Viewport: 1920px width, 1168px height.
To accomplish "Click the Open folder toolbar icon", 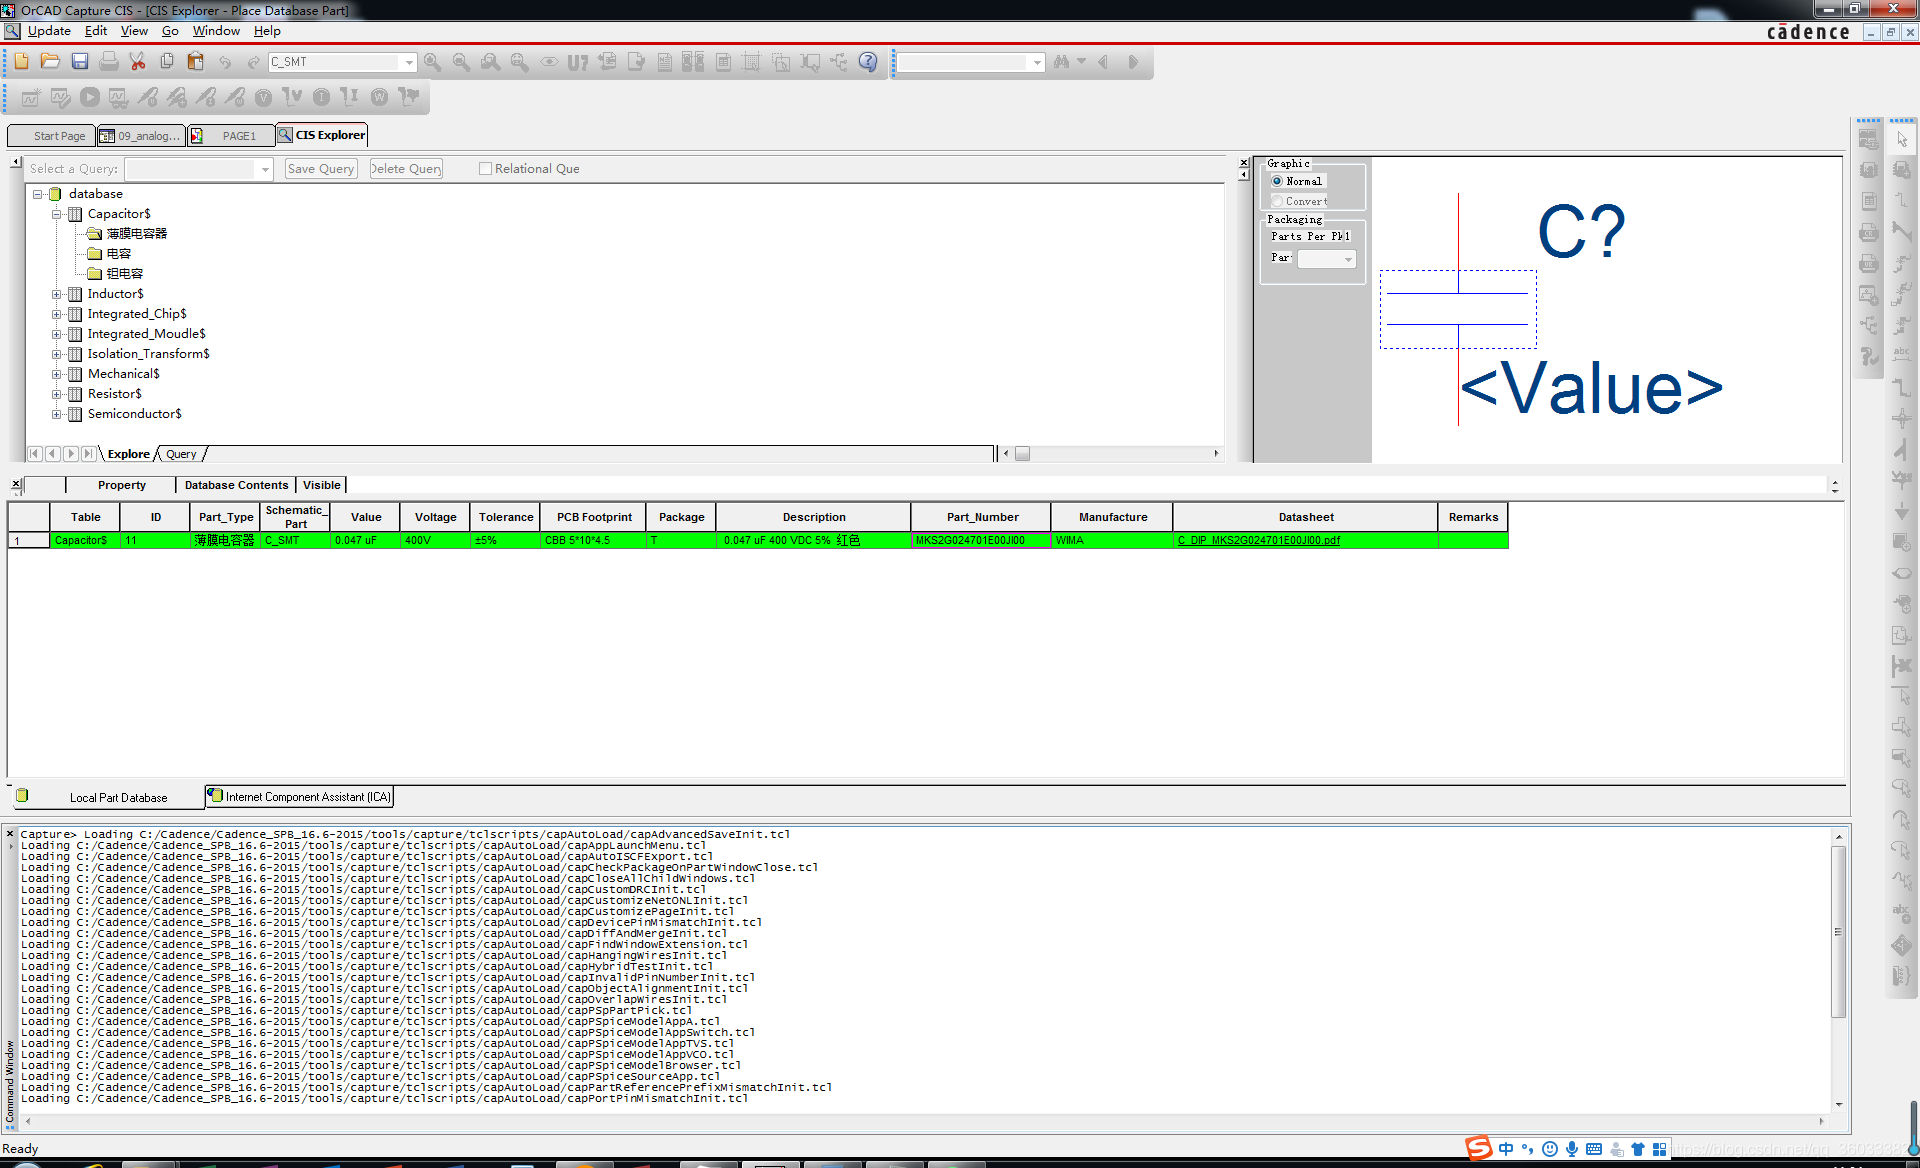I will pyautogui.click(x=50, y=62).
